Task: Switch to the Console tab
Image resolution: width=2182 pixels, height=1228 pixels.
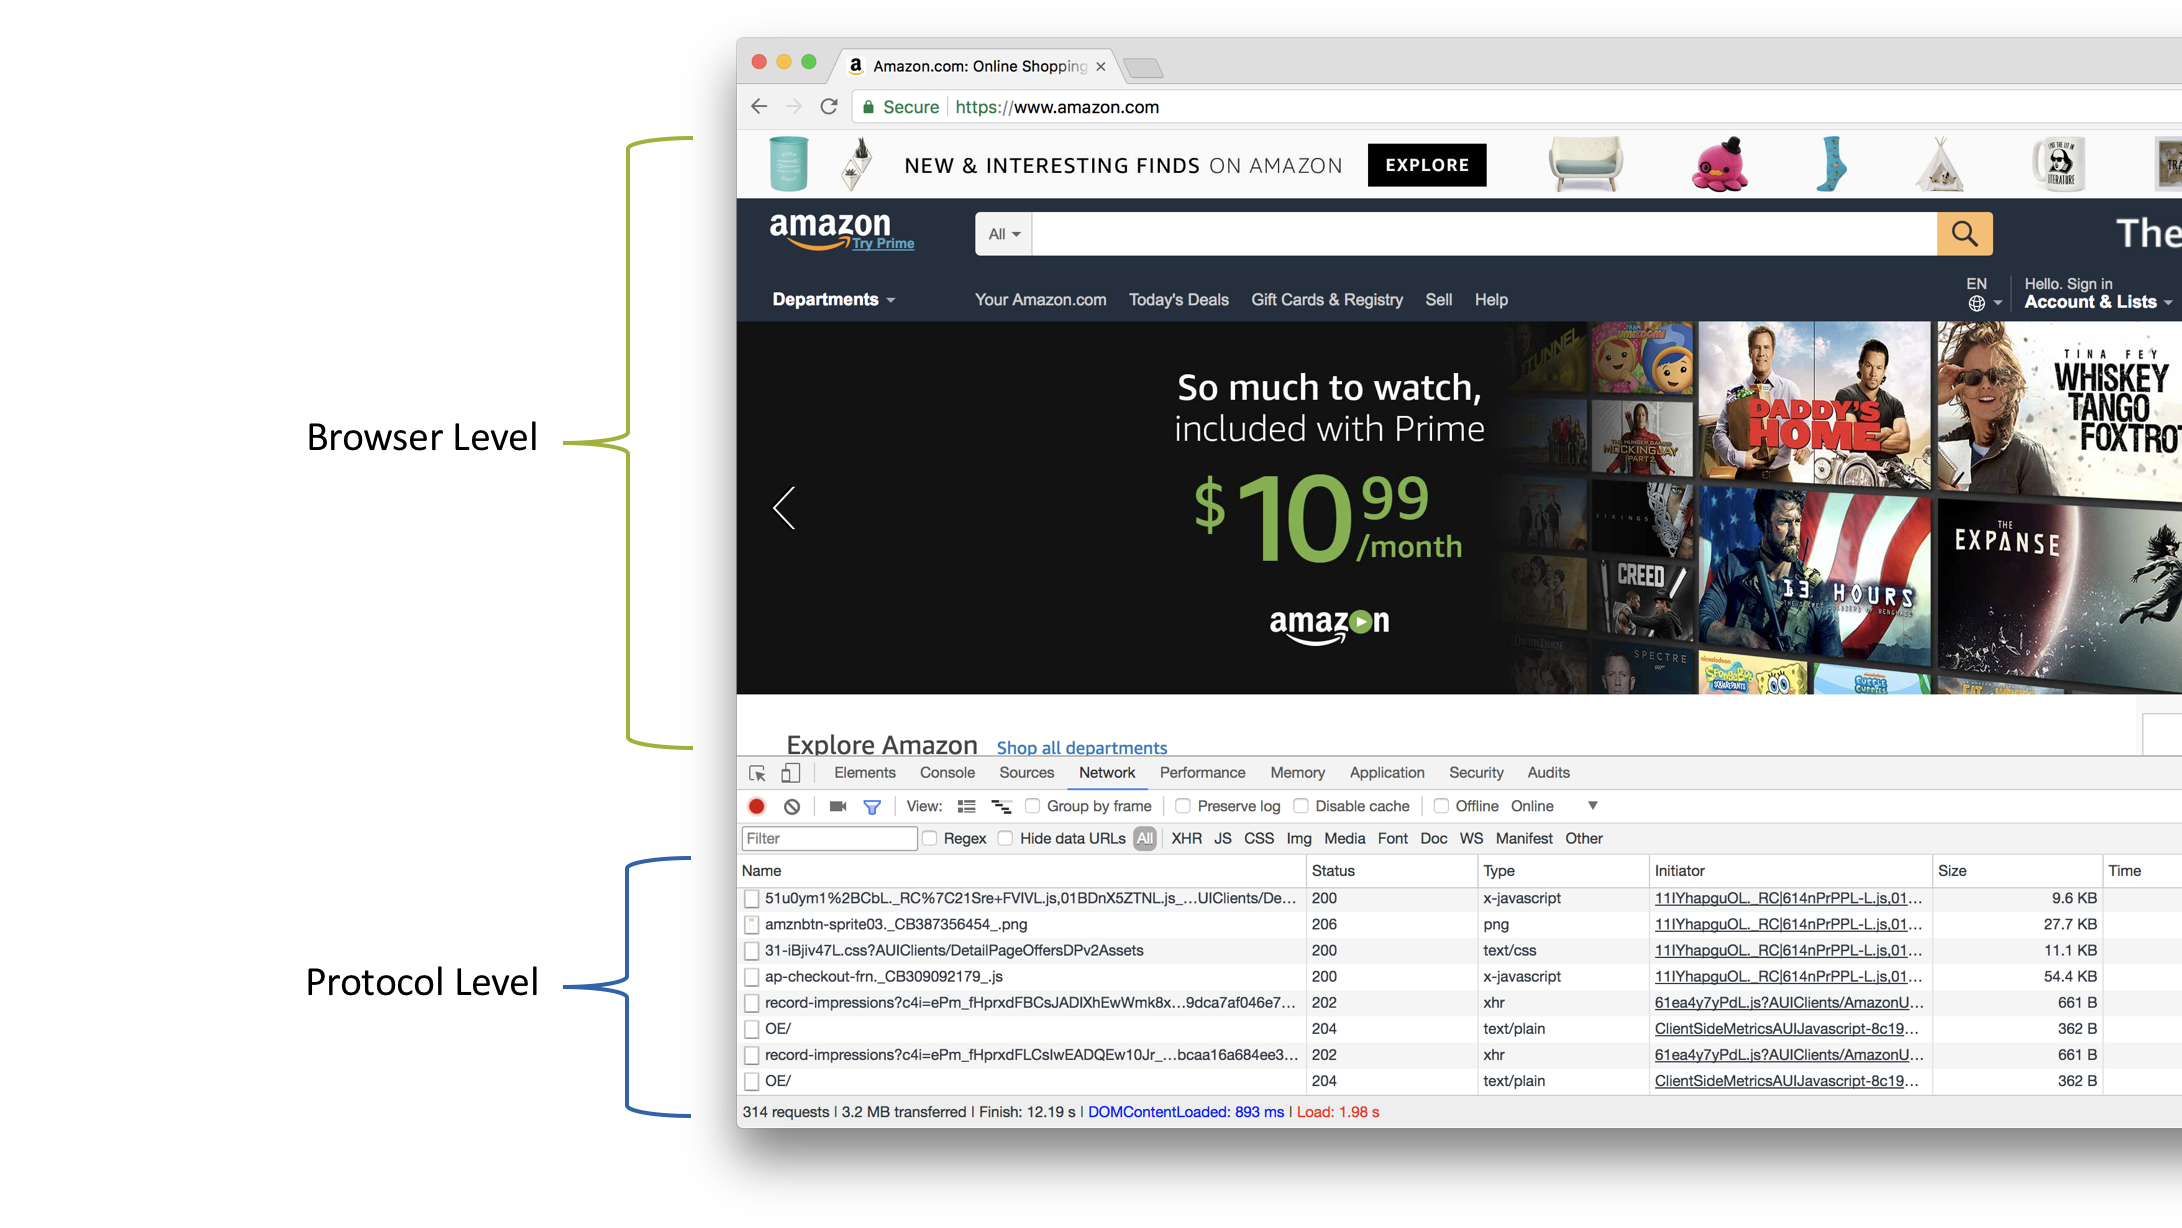Action: tap(947, 773)
